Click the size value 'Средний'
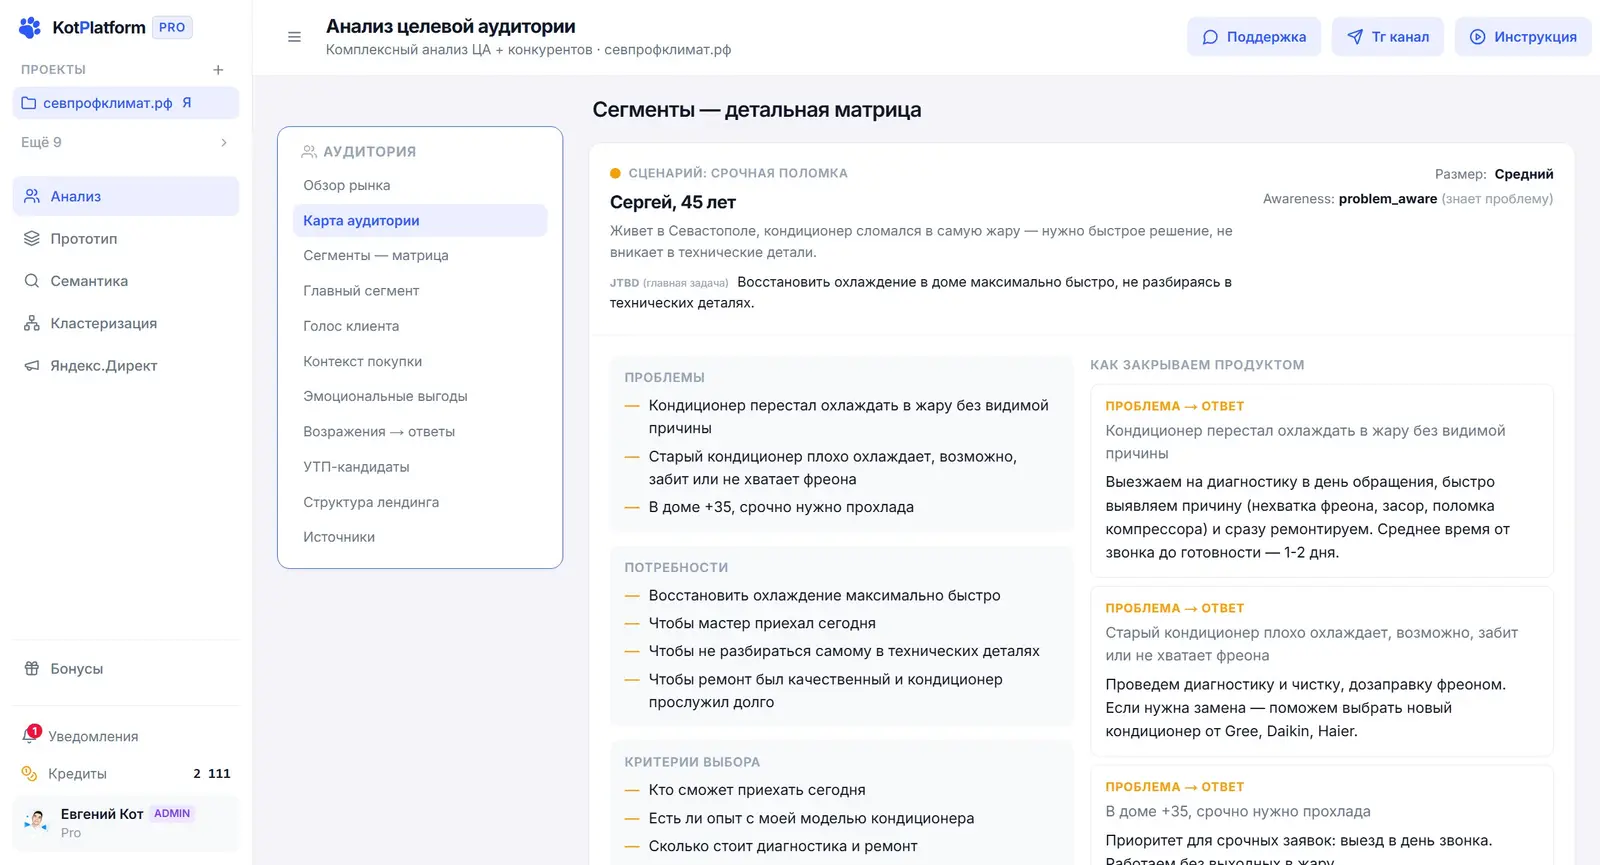Screen dimensions: 1600x865 (x=1524, y=174)
